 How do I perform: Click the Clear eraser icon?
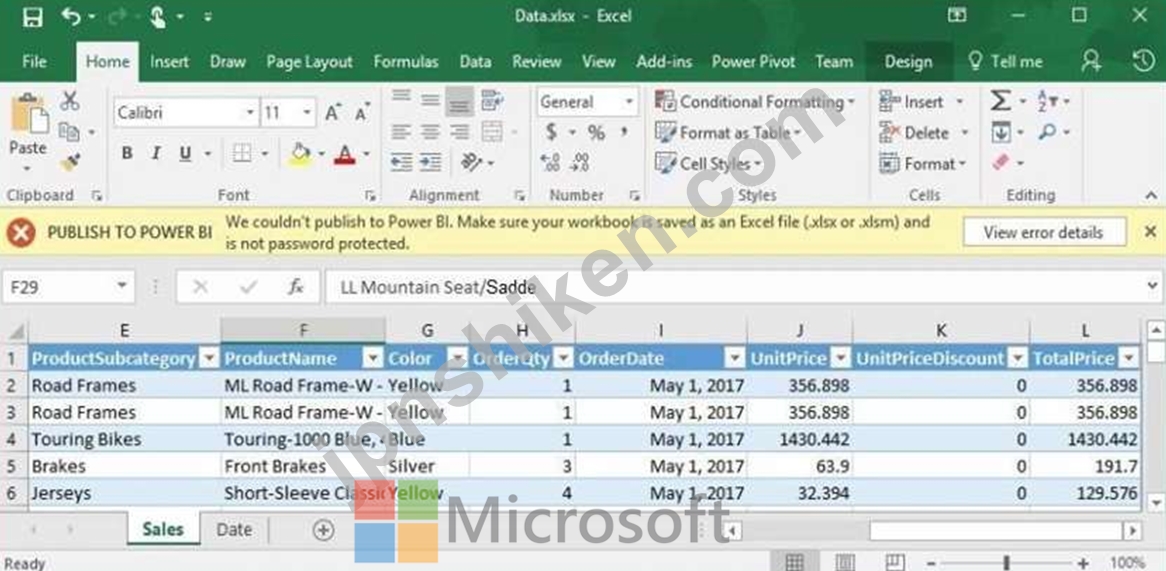click(x=1001, y=162)
